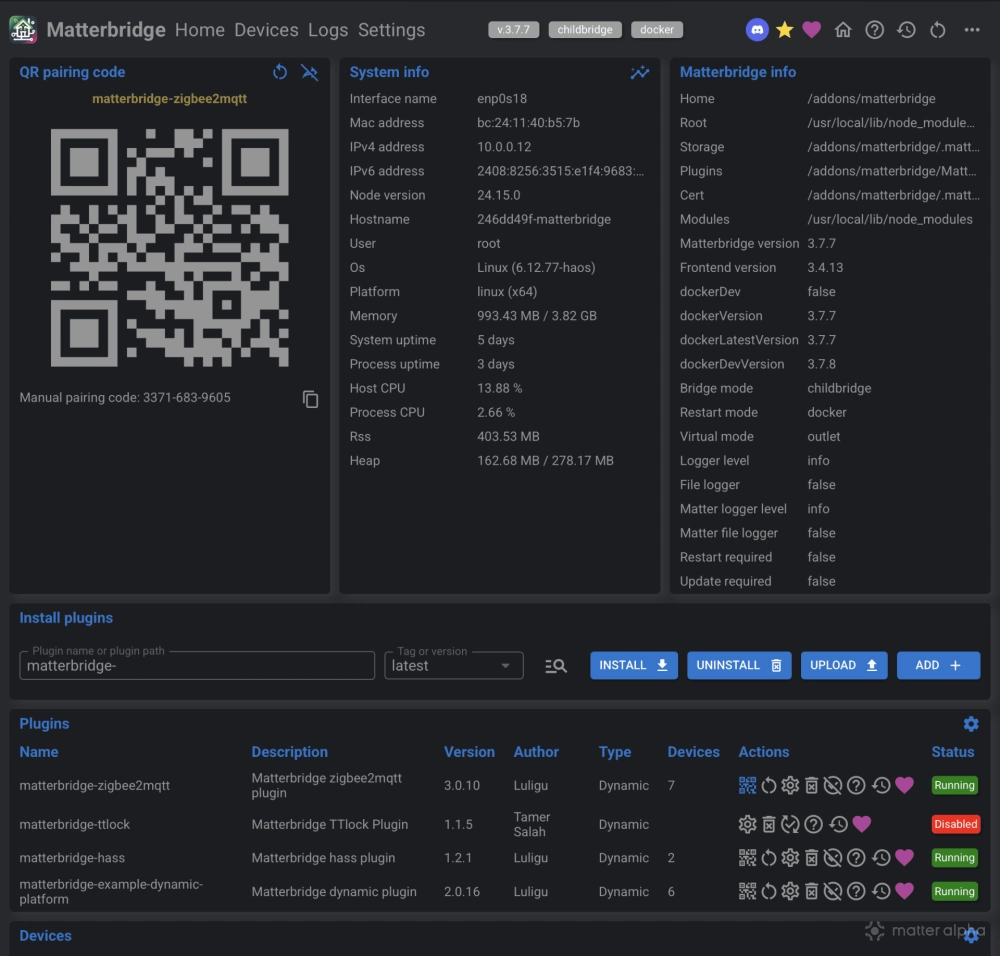Restart the matterbridge-hass plugin
Image resolution: width=1000 pixels, height=956 pixels.
(768, 858)
